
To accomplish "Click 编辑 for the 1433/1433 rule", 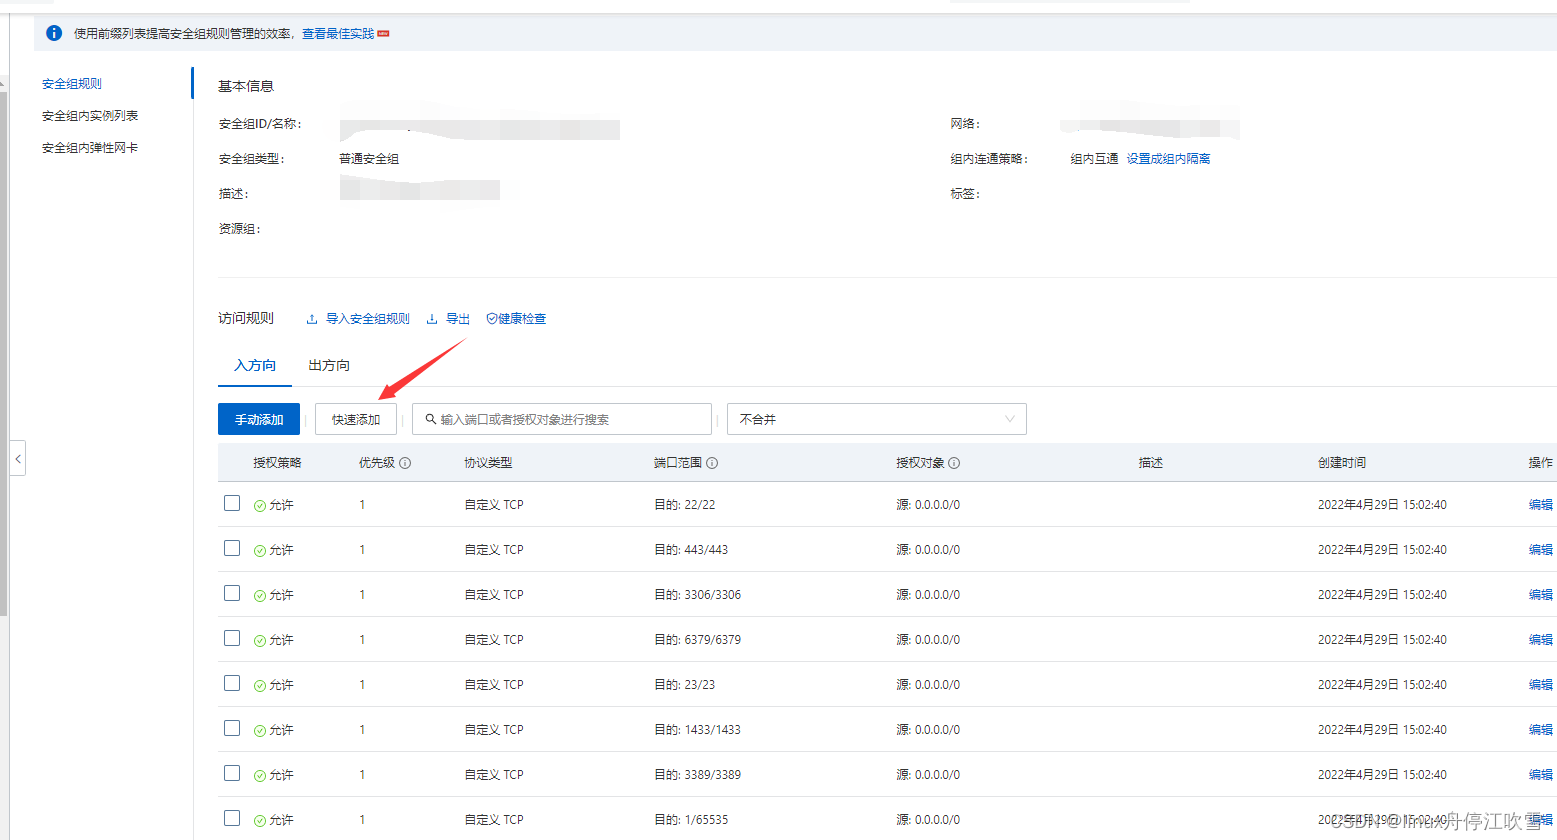I will point(1541,730).
